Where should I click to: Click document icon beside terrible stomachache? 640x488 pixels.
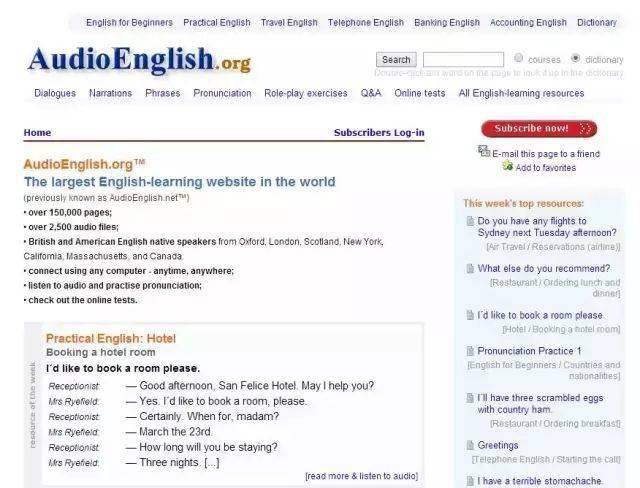(470, 481)
